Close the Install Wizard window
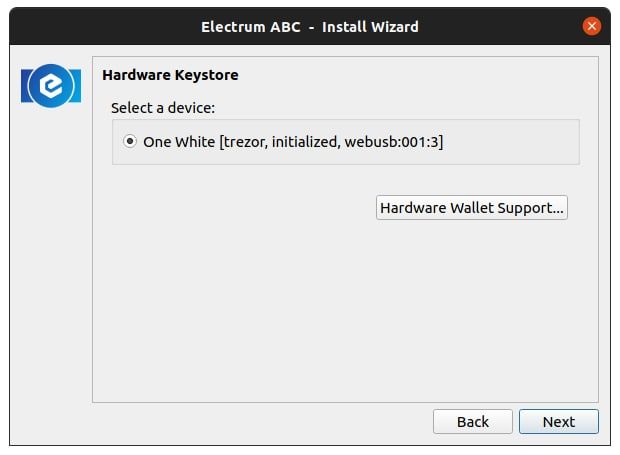The height and width of the screenshot is (455, 620). [x=592, y=25]
